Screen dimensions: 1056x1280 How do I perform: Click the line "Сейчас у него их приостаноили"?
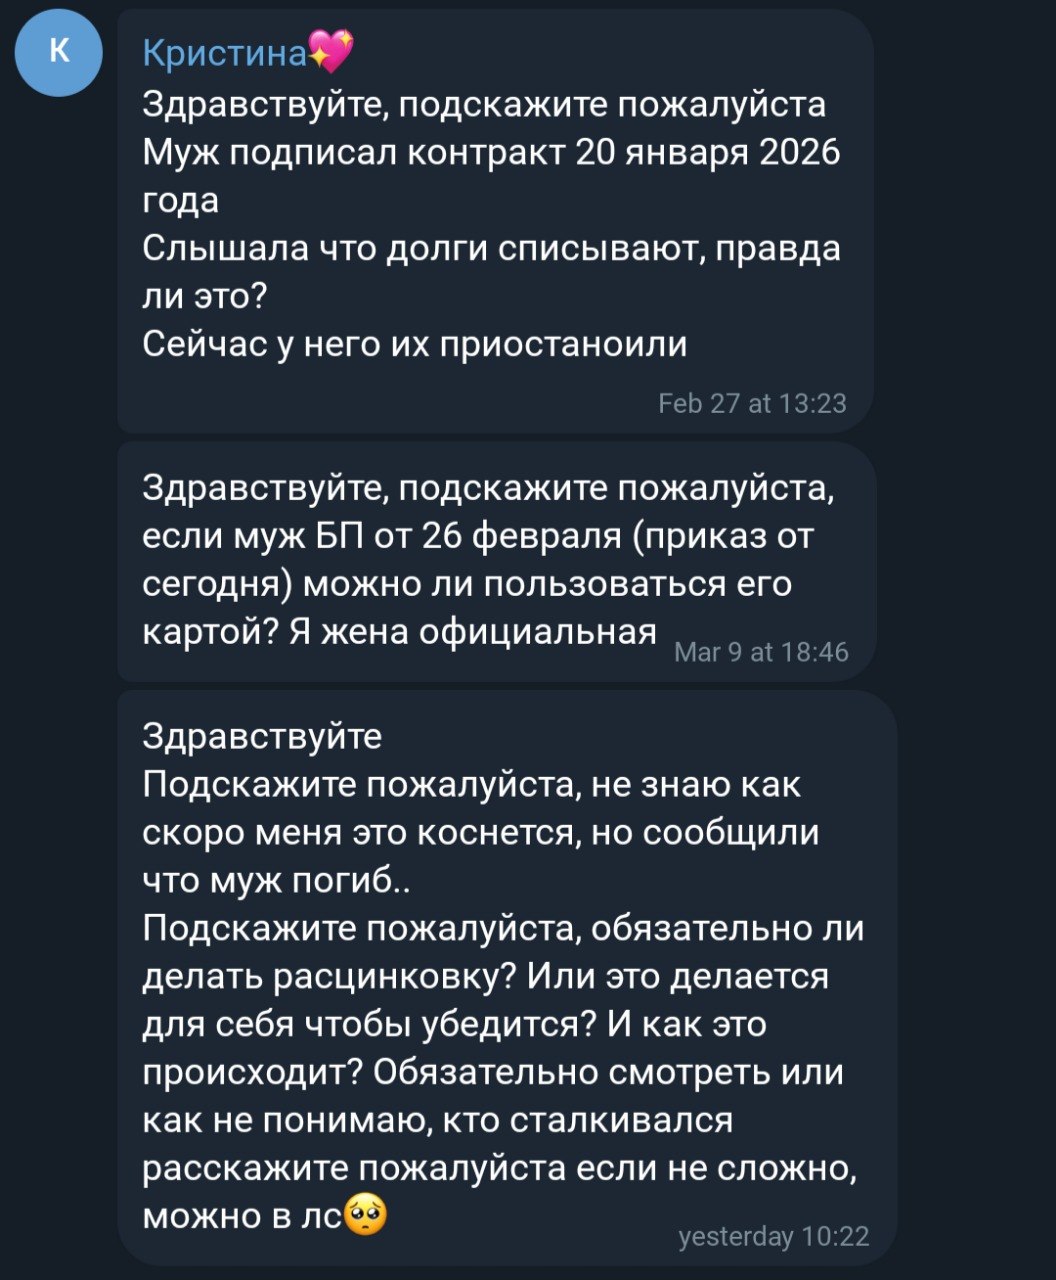tap(415, 344)
